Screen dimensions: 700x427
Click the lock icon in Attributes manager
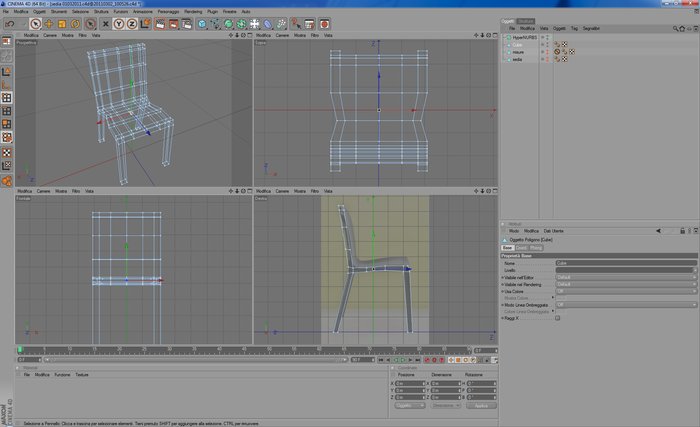pyautogui.click(x=682, y=231)
